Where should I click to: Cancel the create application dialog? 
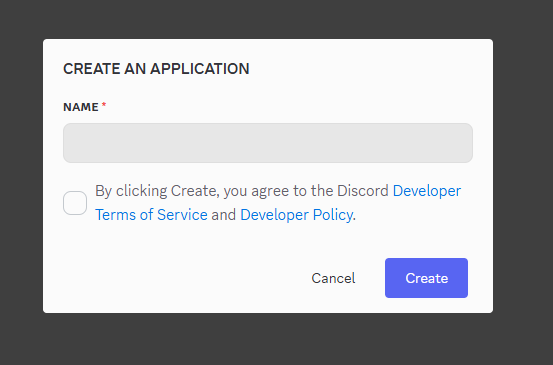[x=333, y=278]
